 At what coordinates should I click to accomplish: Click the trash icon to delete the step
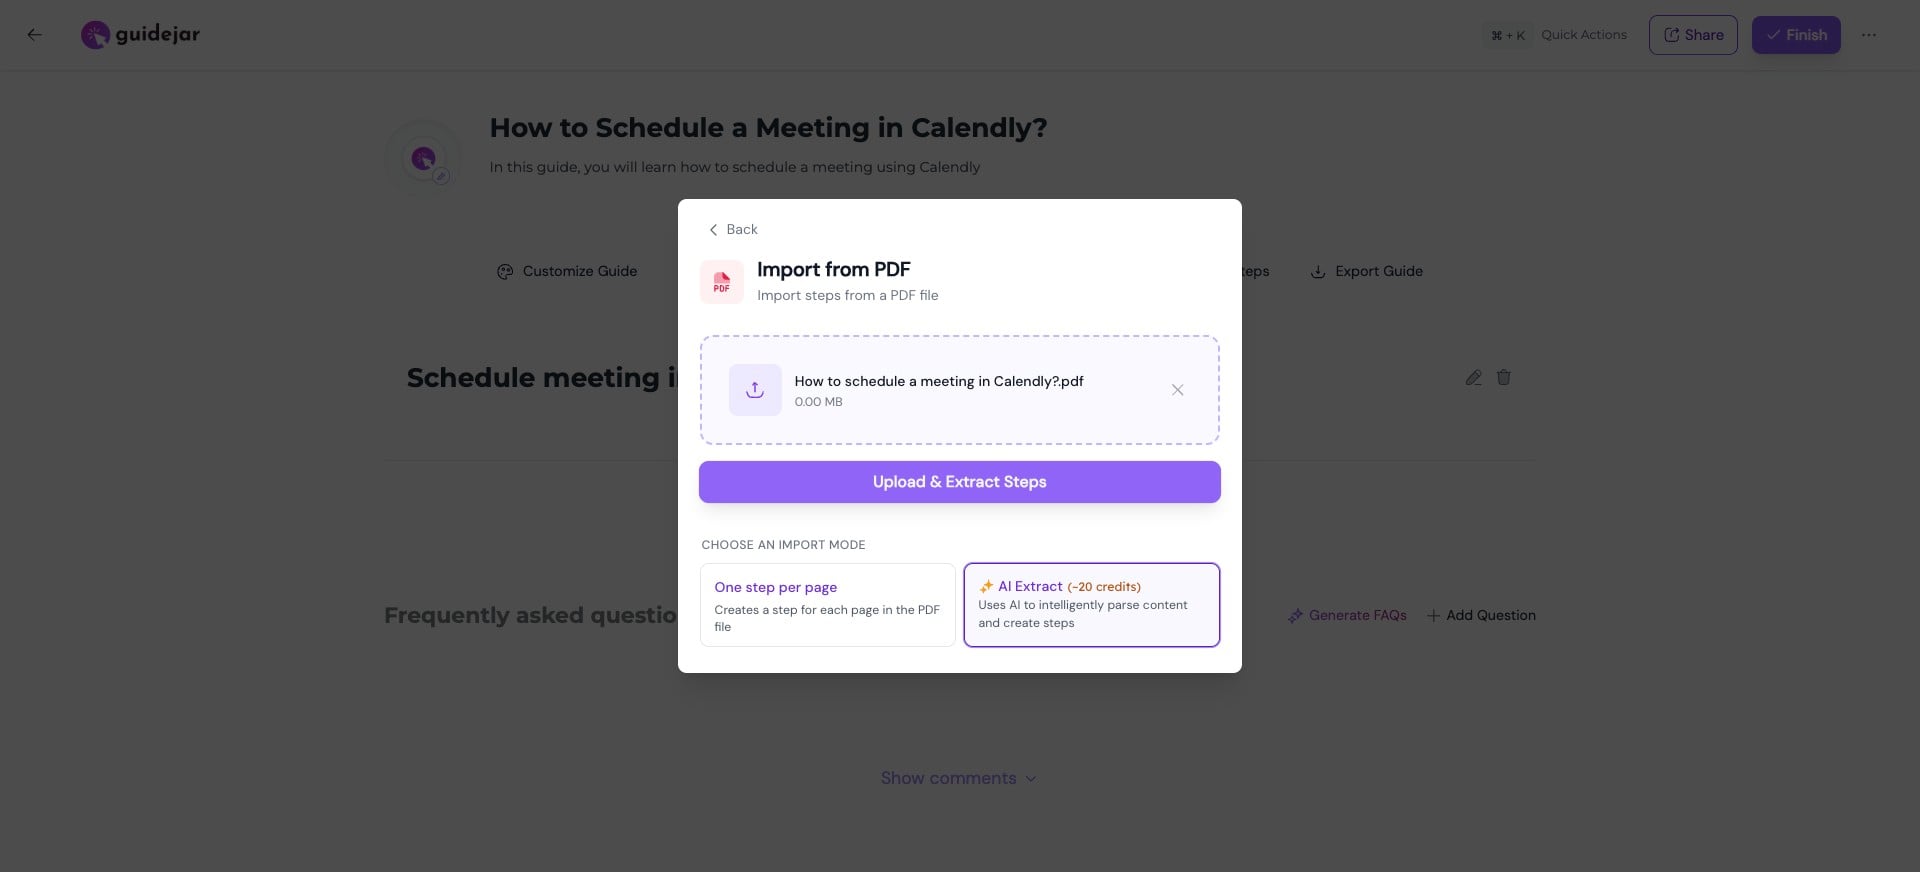coord(1504,377)
